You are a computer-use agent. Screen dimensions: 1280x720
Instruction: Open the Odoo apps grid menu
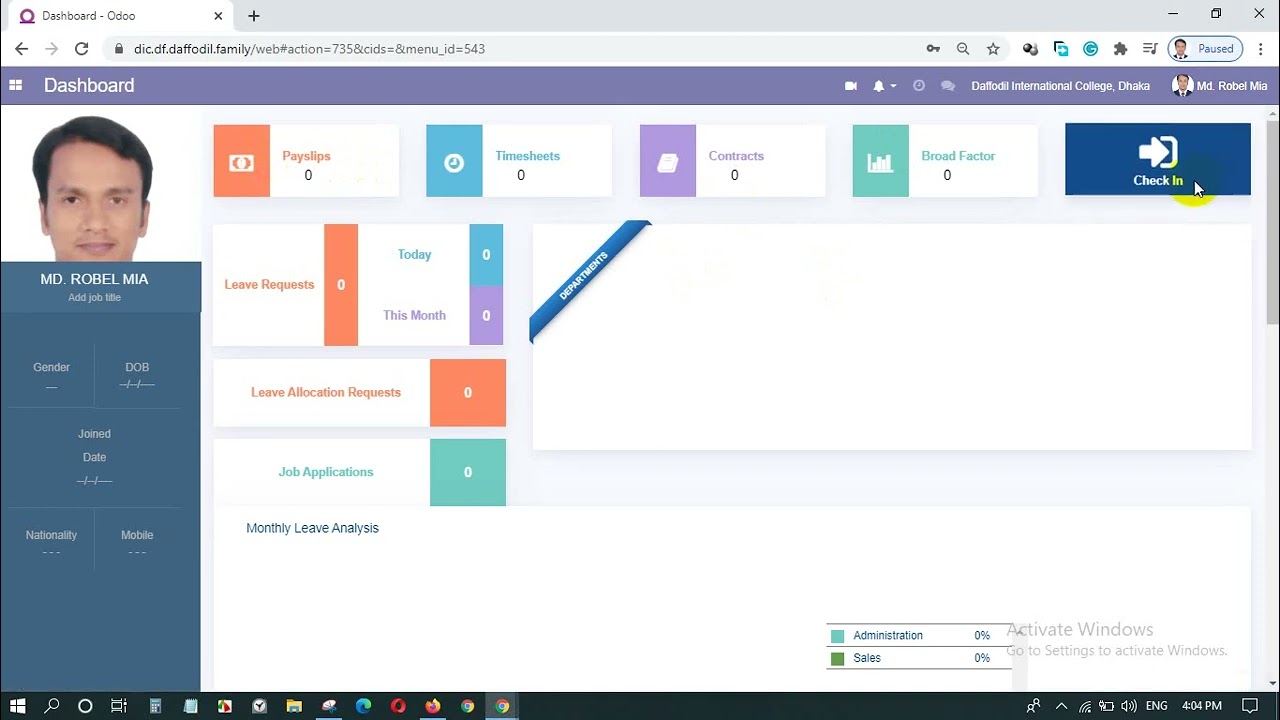point(16,86)
